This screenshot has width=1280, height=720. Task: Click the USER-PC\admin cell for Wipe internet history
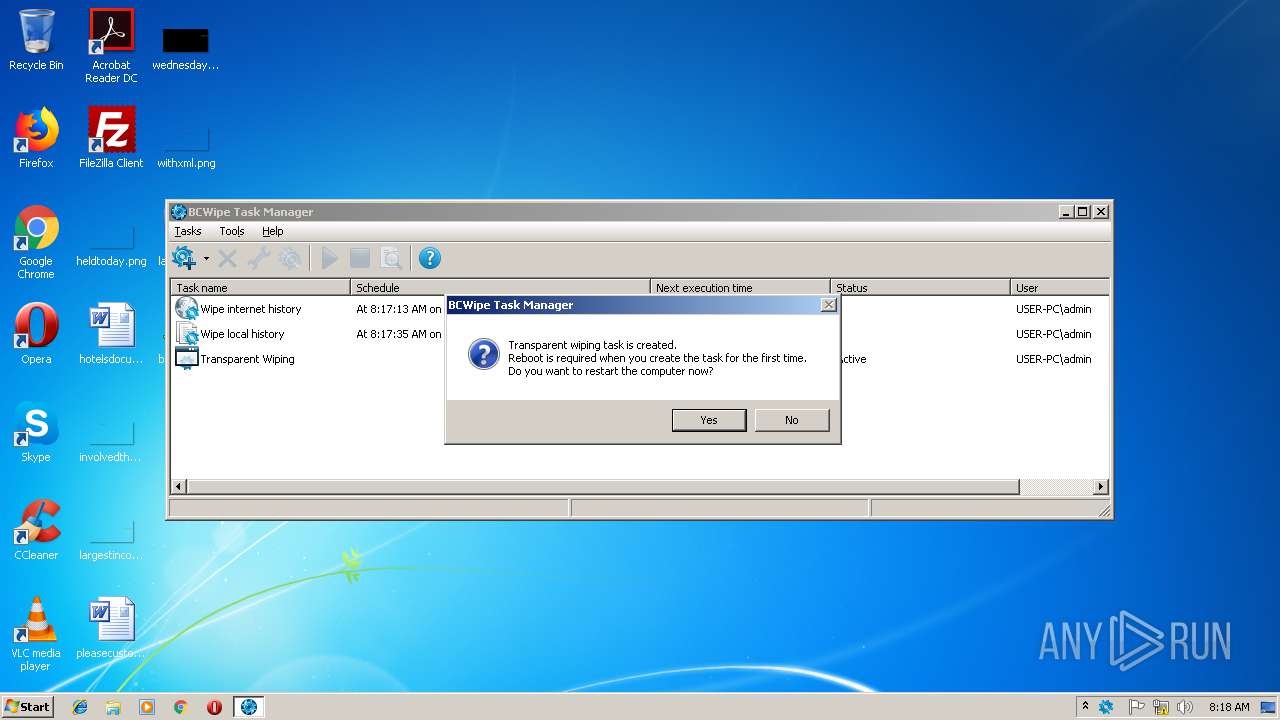[x=1054, y=309]
